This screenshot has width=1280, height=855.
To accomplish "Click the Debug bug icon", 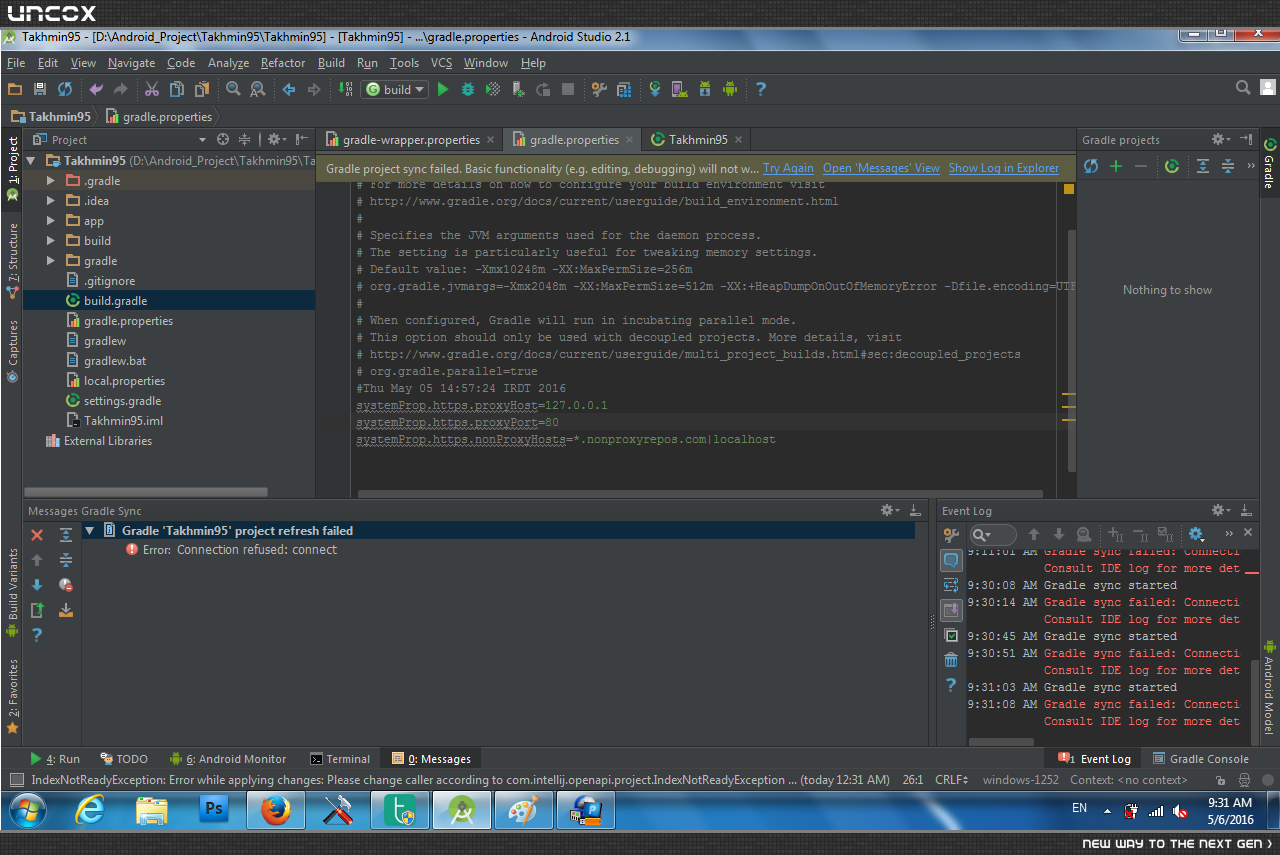I will (x=468, y=89).
